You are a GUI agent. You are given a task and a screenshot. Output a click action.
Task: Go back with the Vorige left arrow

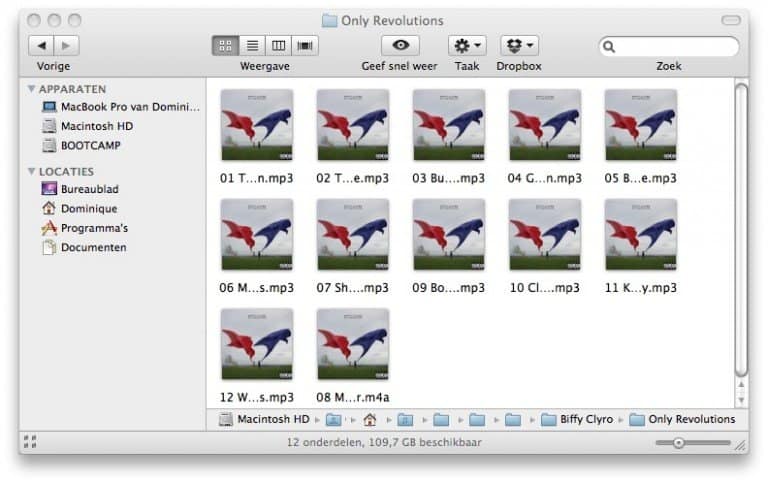42,46
